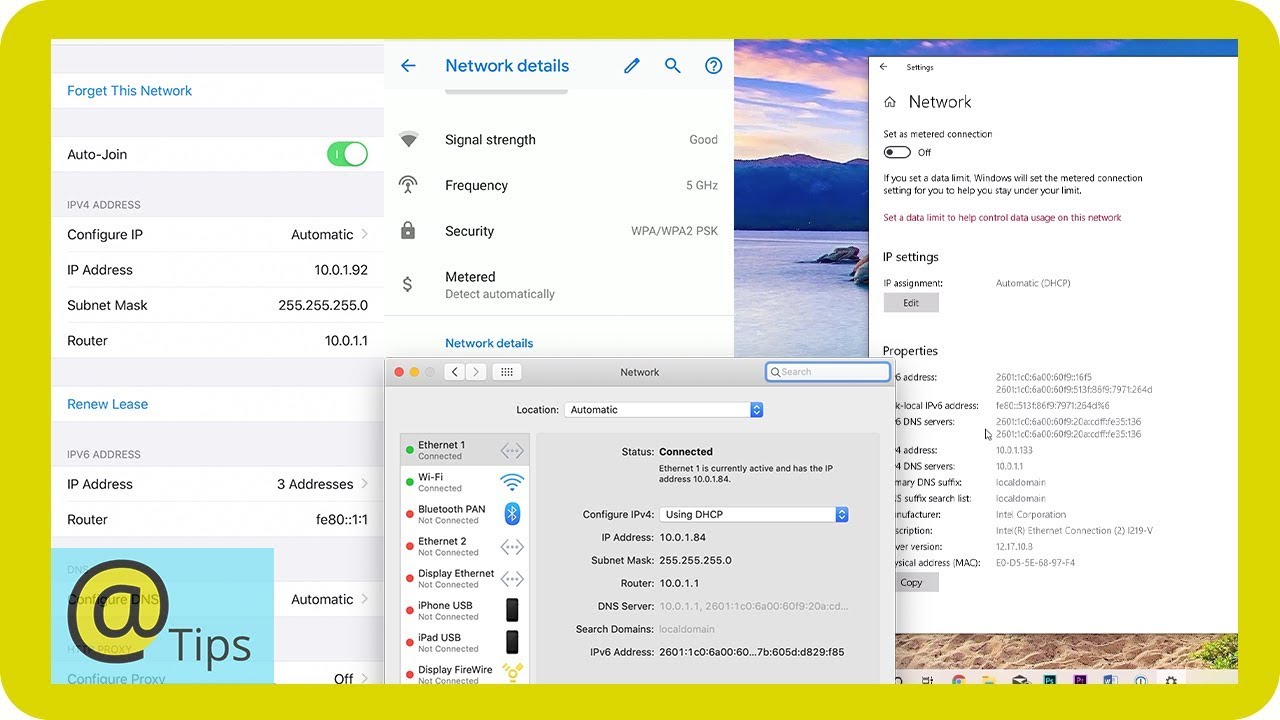This screenshot has height=720, width=1280.
Task: Go forward in the macOS Network window
Action: click(x=476, y=372)
